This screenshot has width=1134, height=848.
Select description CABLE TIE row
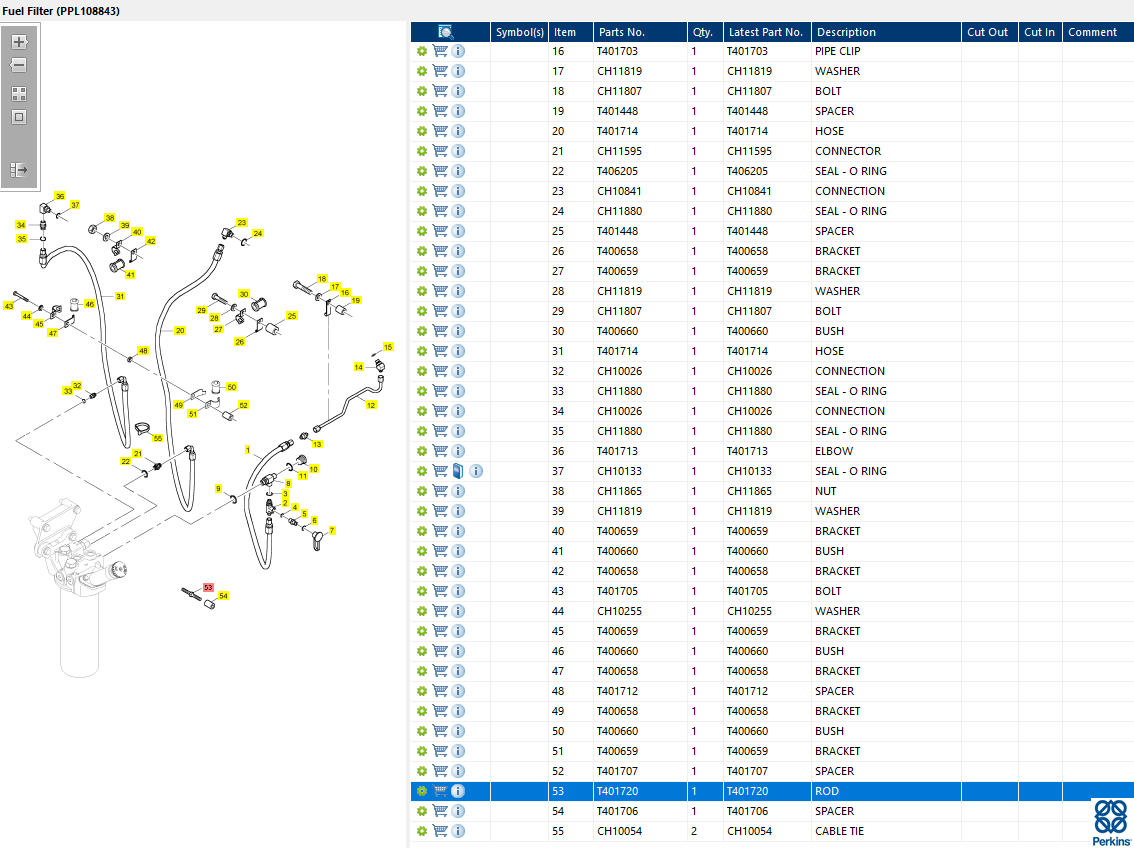pyautogui.click(x=839, y=831)
